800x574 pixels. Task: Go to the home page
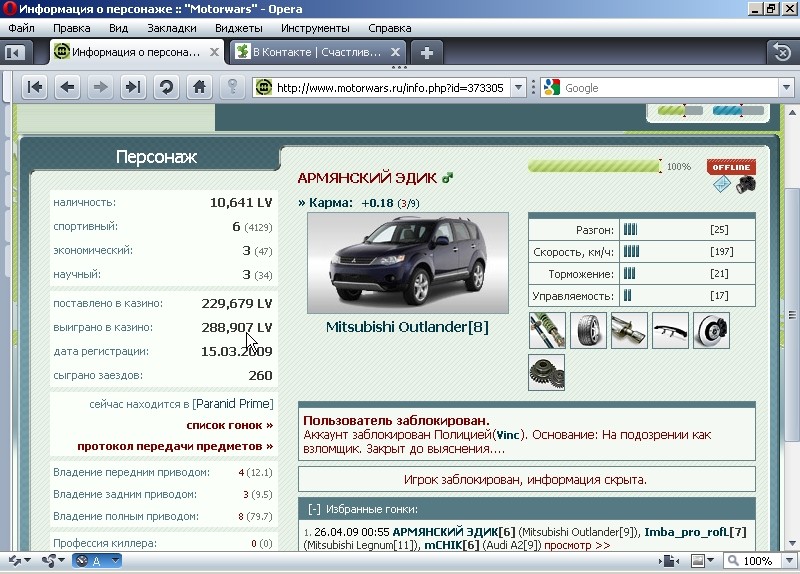(x=199, y=87)
